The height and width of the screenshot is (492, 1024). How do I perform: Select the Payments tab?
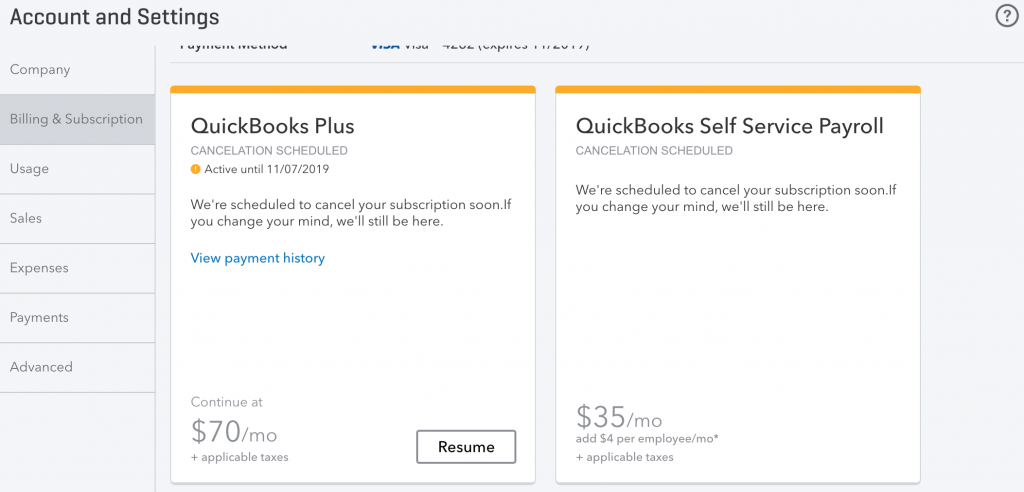coord(39,317)
